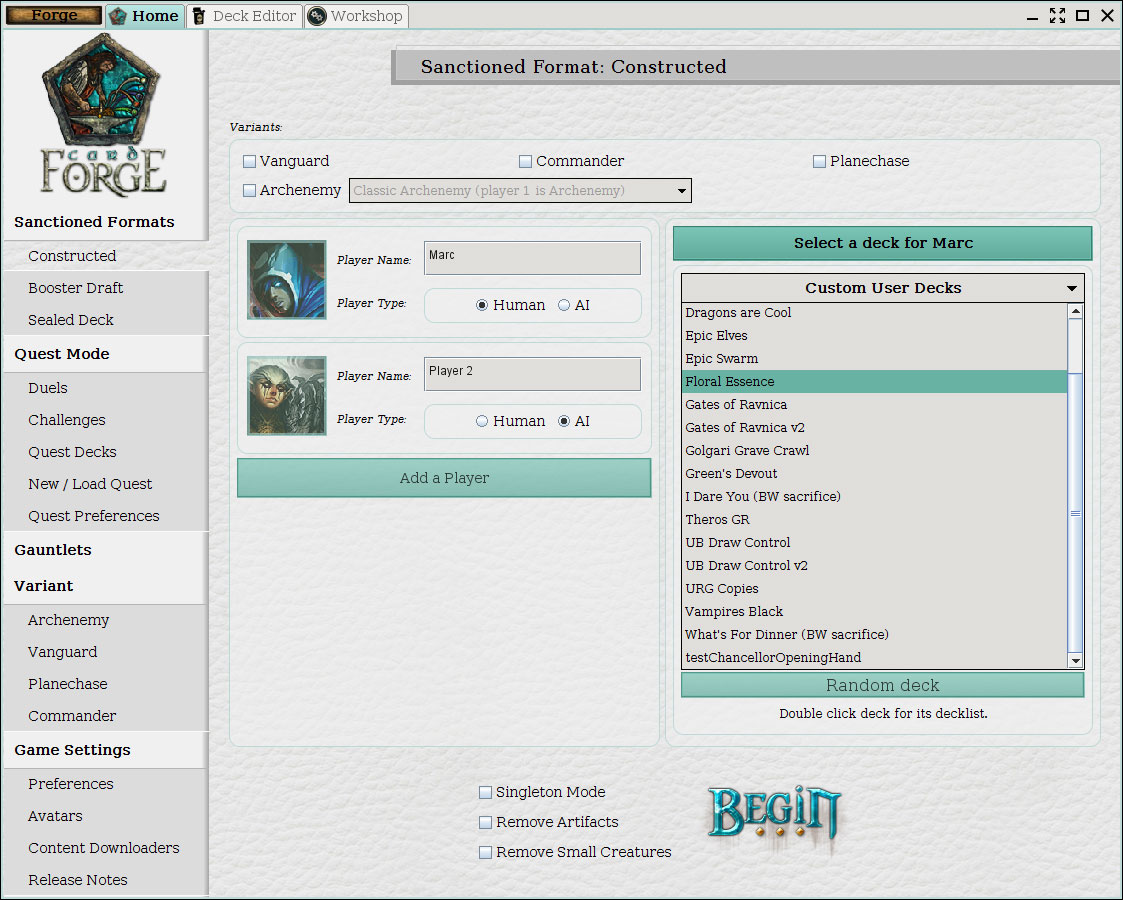The width and height of the screenshot is (1123, 900).
Task: Click Marc's hooded avatar portrait
Action: point(287,280)
